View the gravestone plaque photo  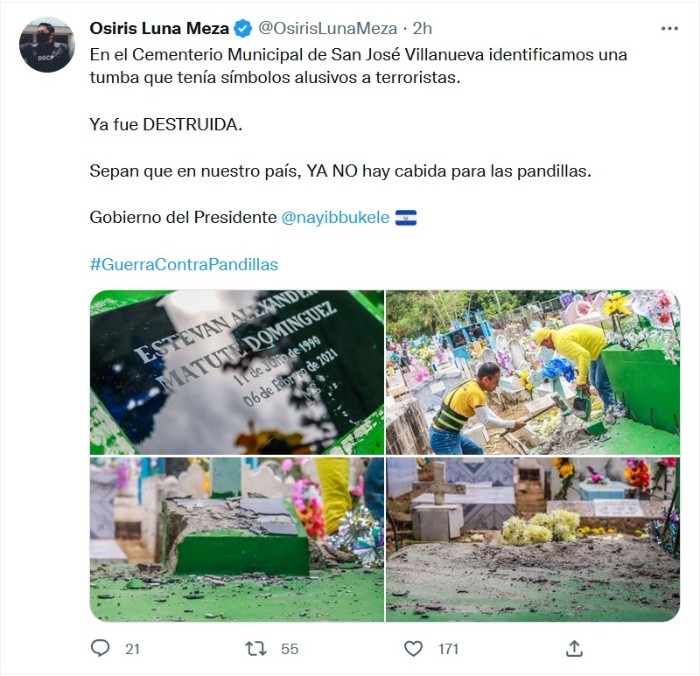tap(237, 372)
